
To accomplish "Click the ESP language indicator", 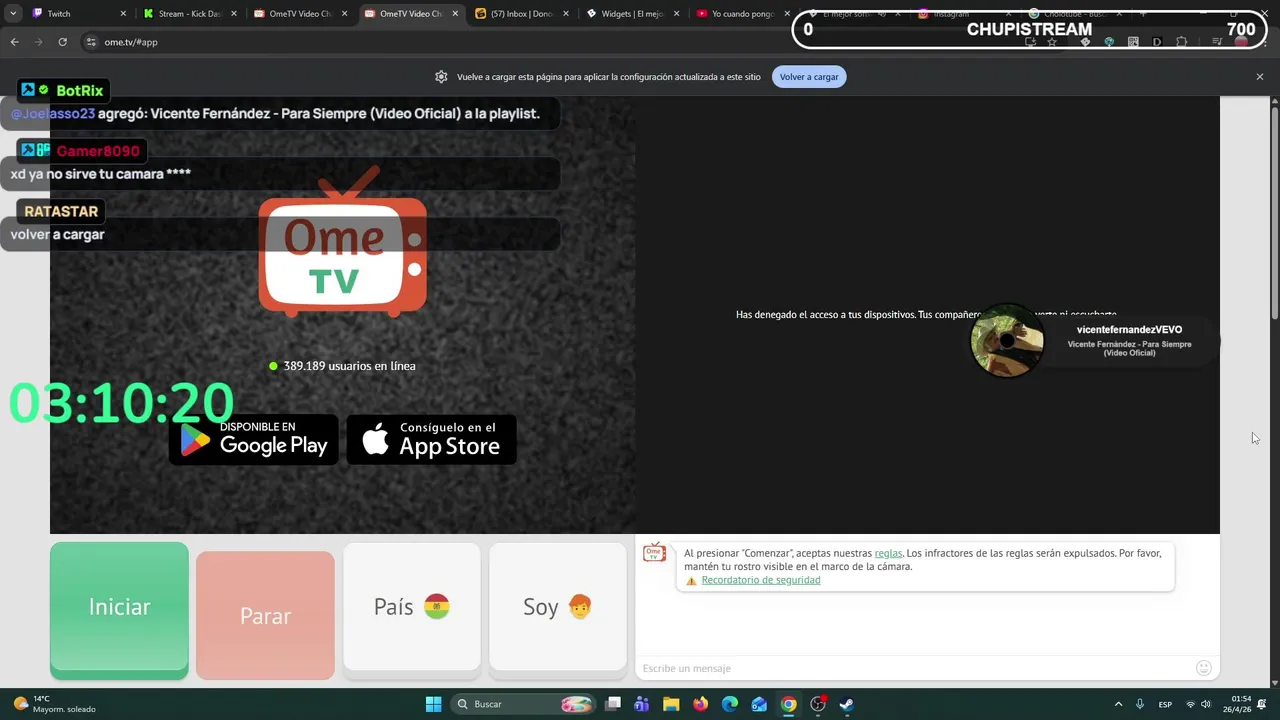I will pos(1165,704).
